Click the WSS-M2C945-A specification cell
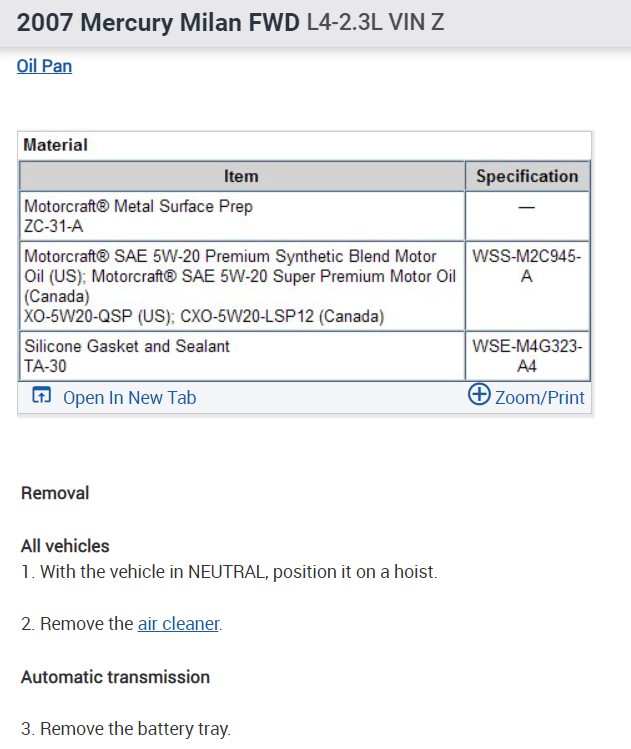The image size is (631, 749). 527,266
